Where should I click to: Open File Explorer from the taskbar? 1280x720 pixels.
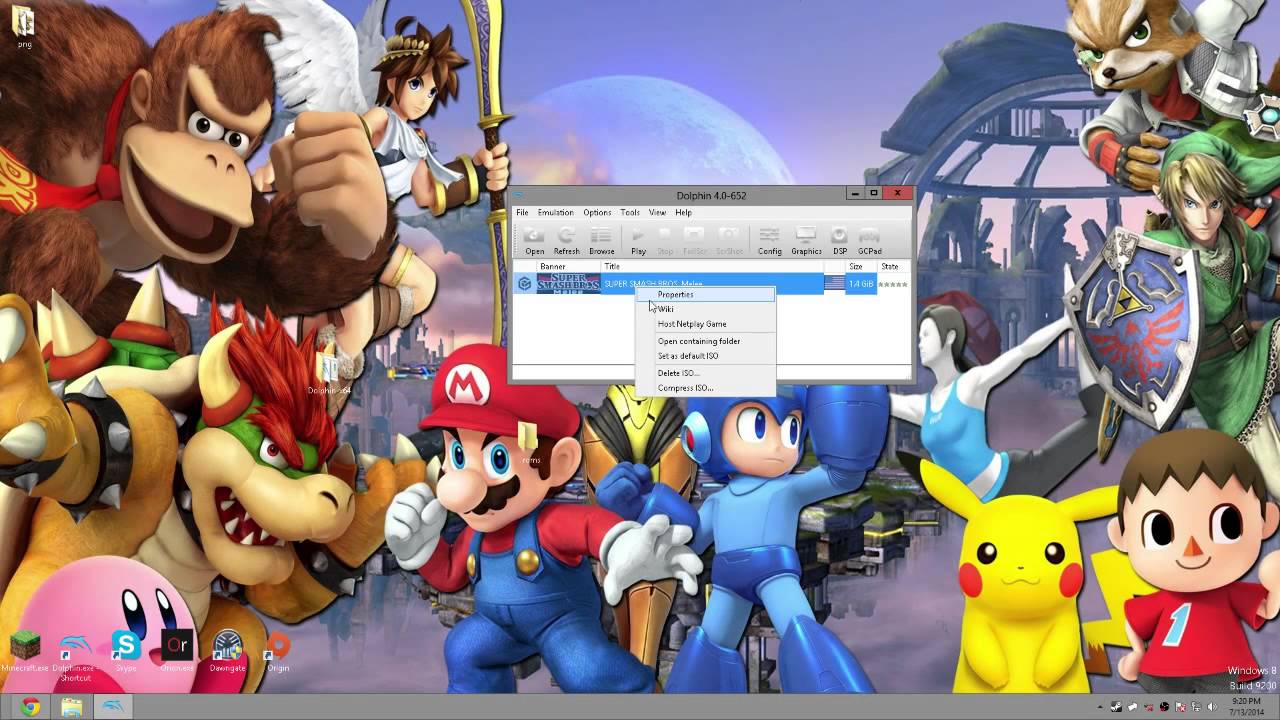pos(71,707)
